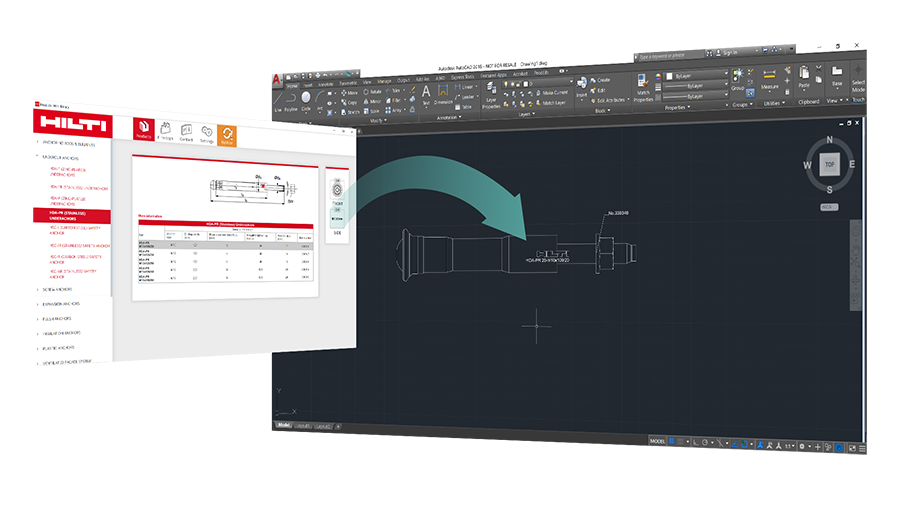Switch to the Manage ribbon tab
This screenshot has height=506, width=900.
(x=384, y=81)
